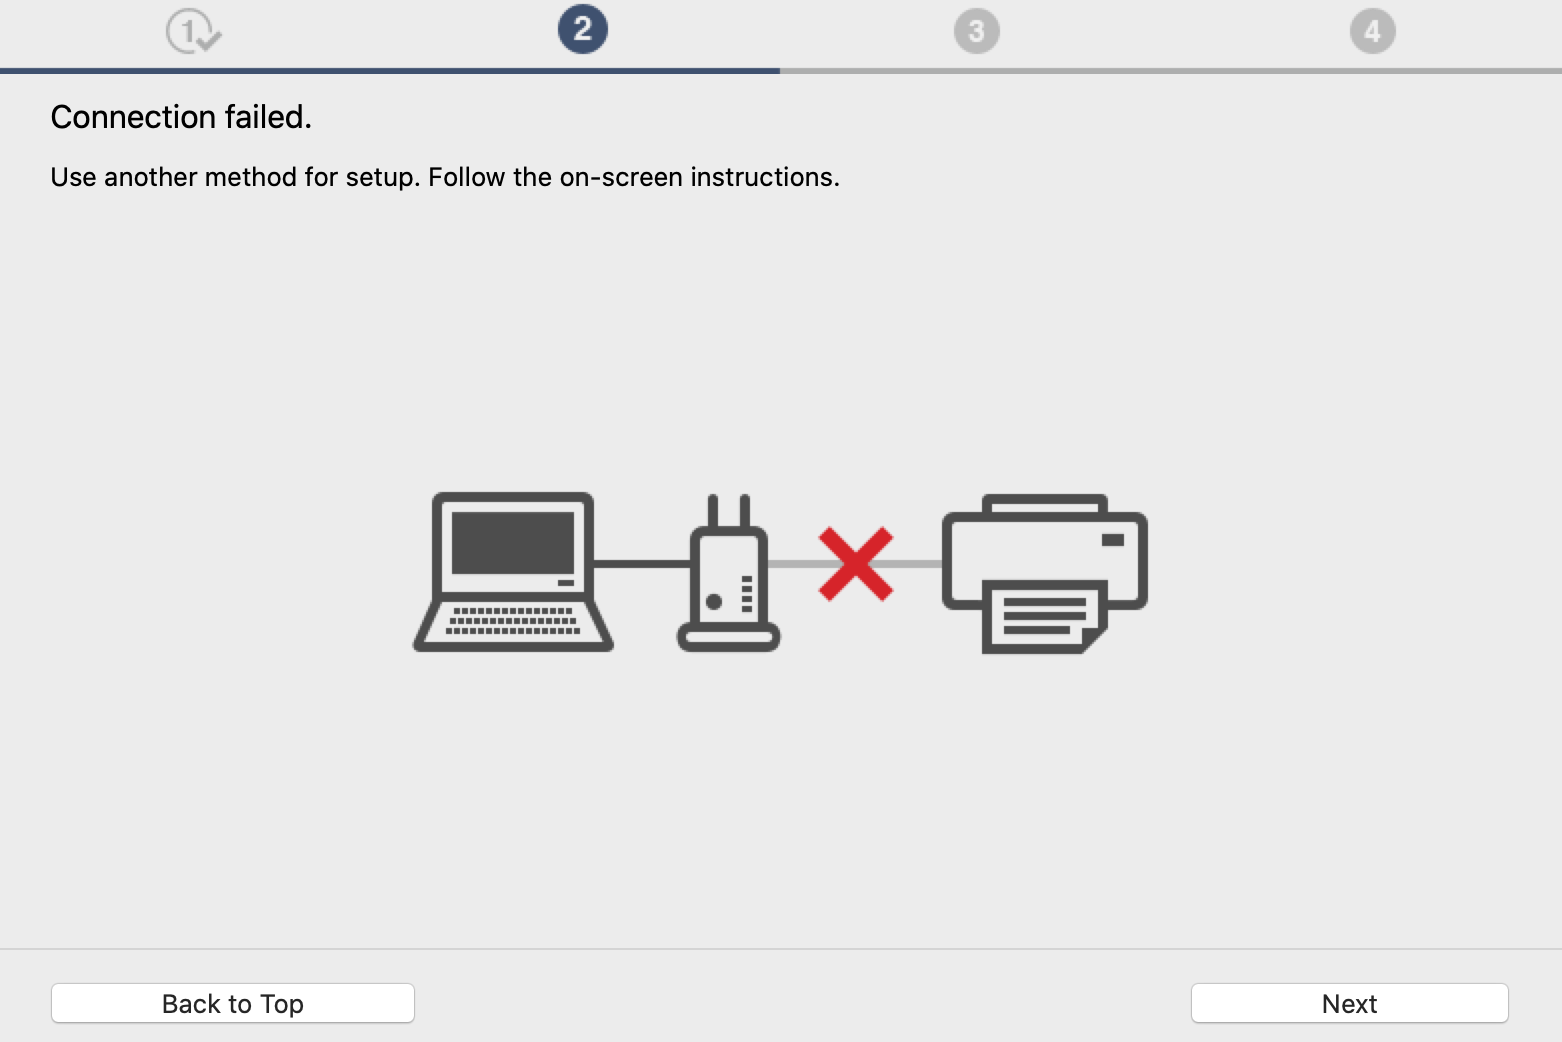Click the grayed step 4 circle
The height and width of the screenshot is (1042, 1562).
pos(1373,31)
